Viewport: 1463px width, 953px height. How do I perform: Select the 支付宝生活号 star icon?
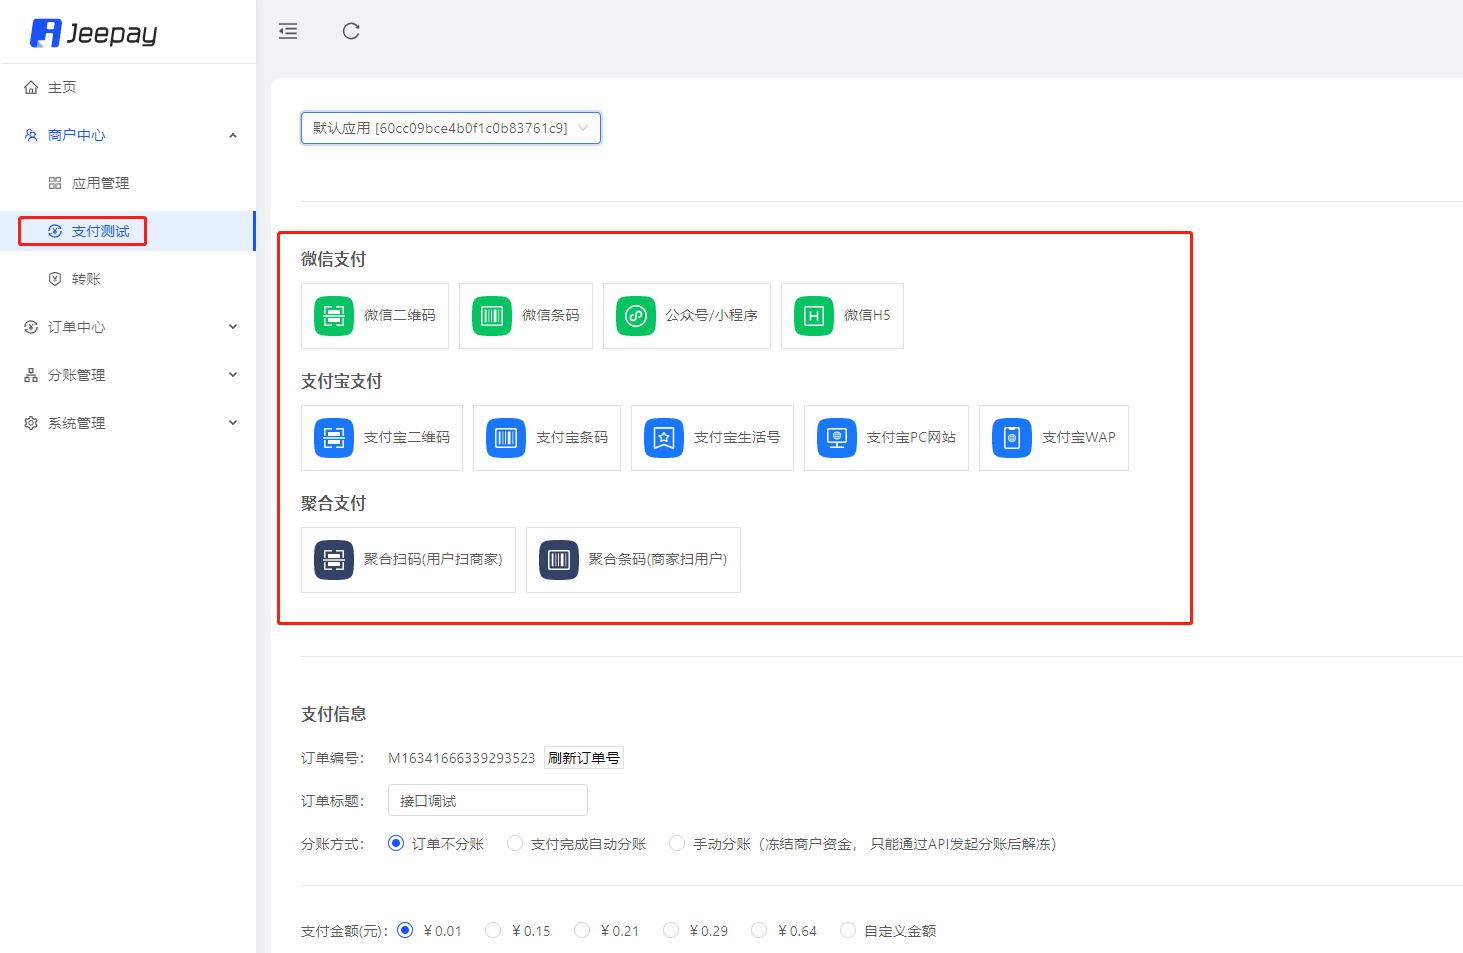point(664,438)
